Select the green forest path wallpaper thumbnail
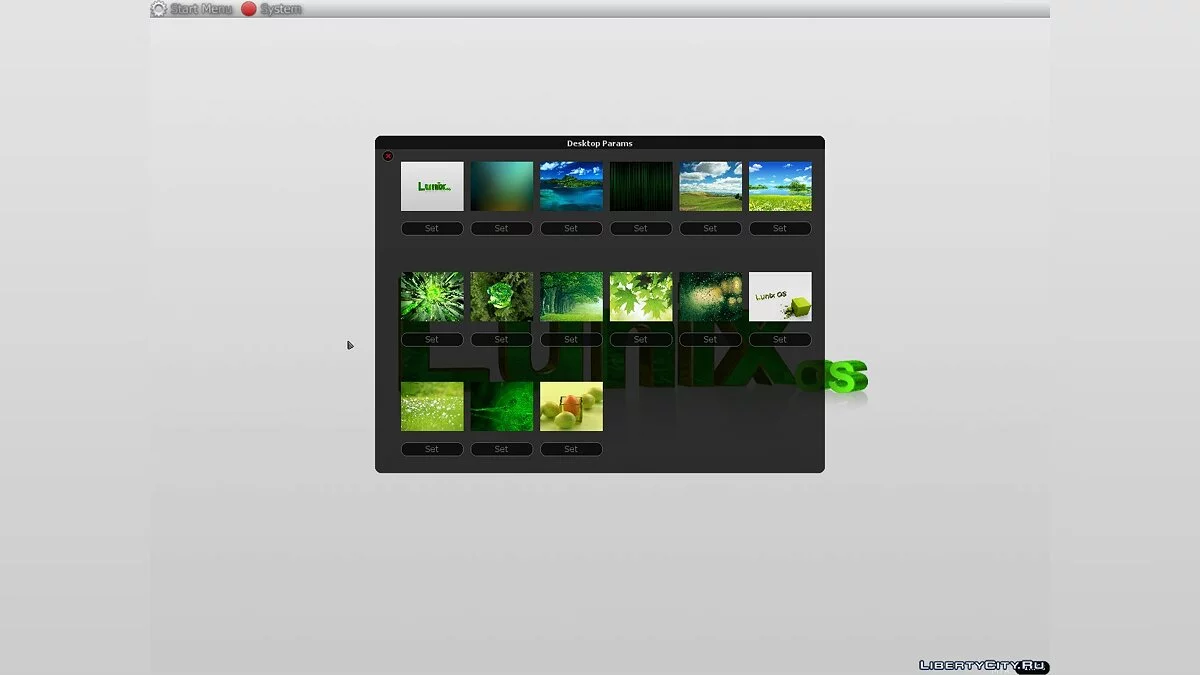Viewport: 1200px width, 675px height. click(x=571, y=296)
